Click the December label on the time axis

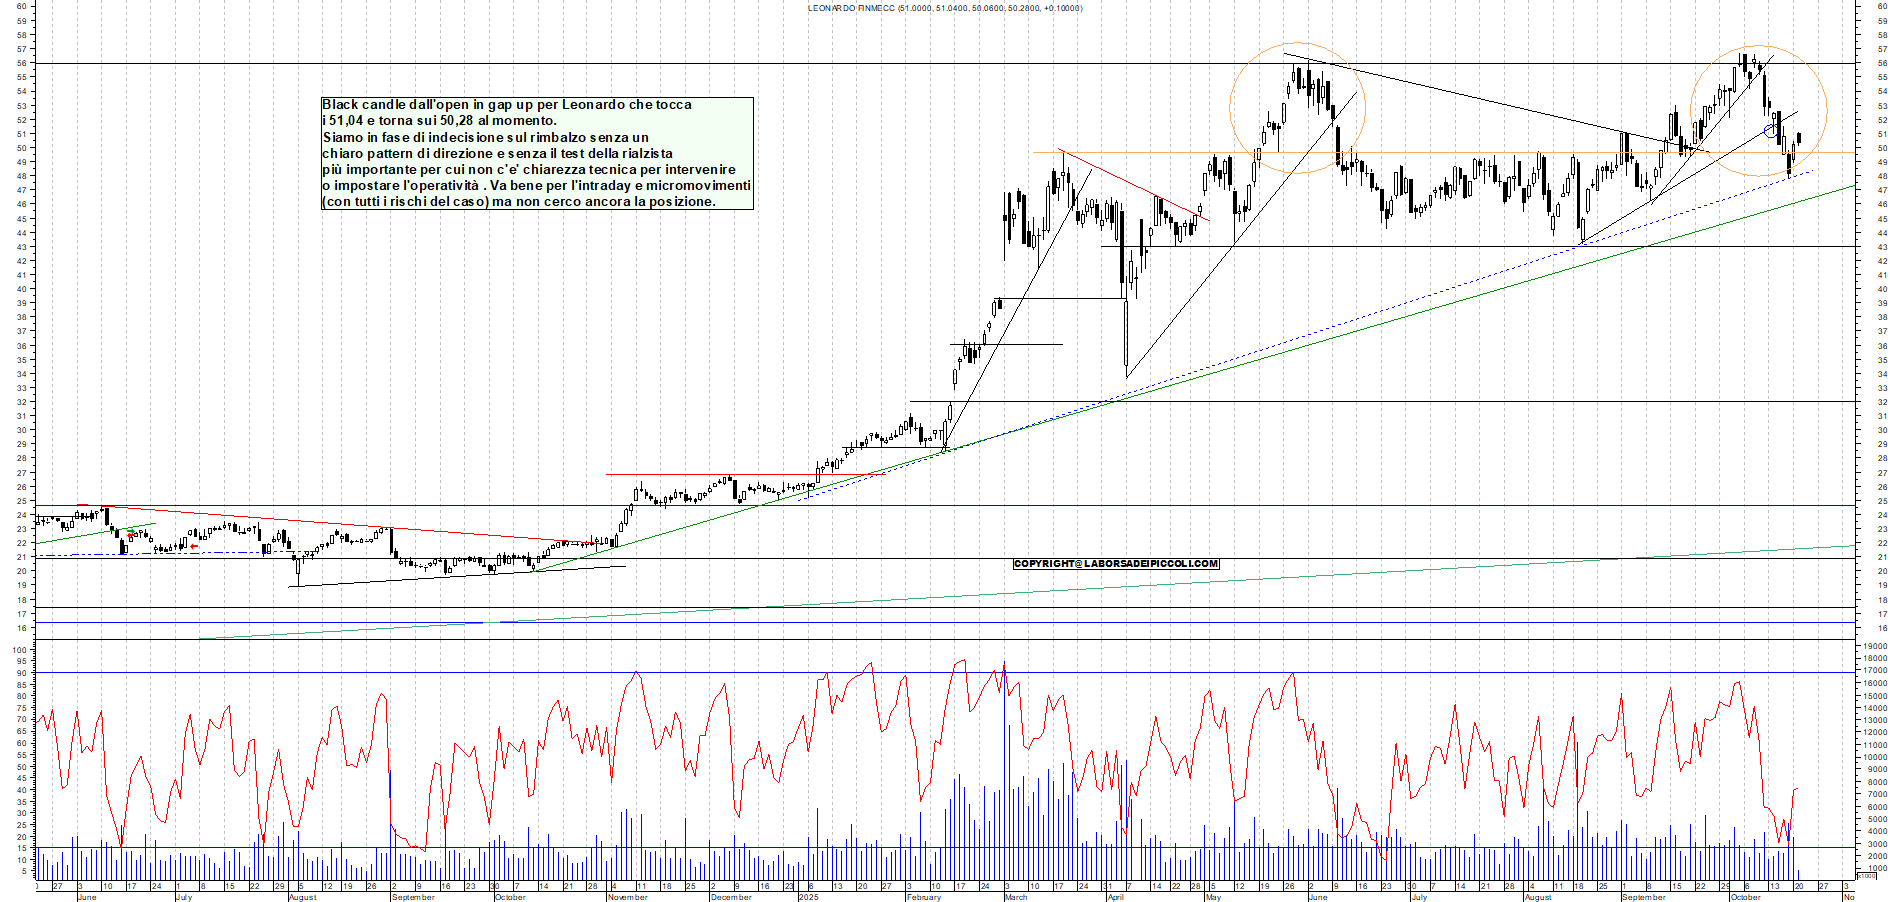730,897
